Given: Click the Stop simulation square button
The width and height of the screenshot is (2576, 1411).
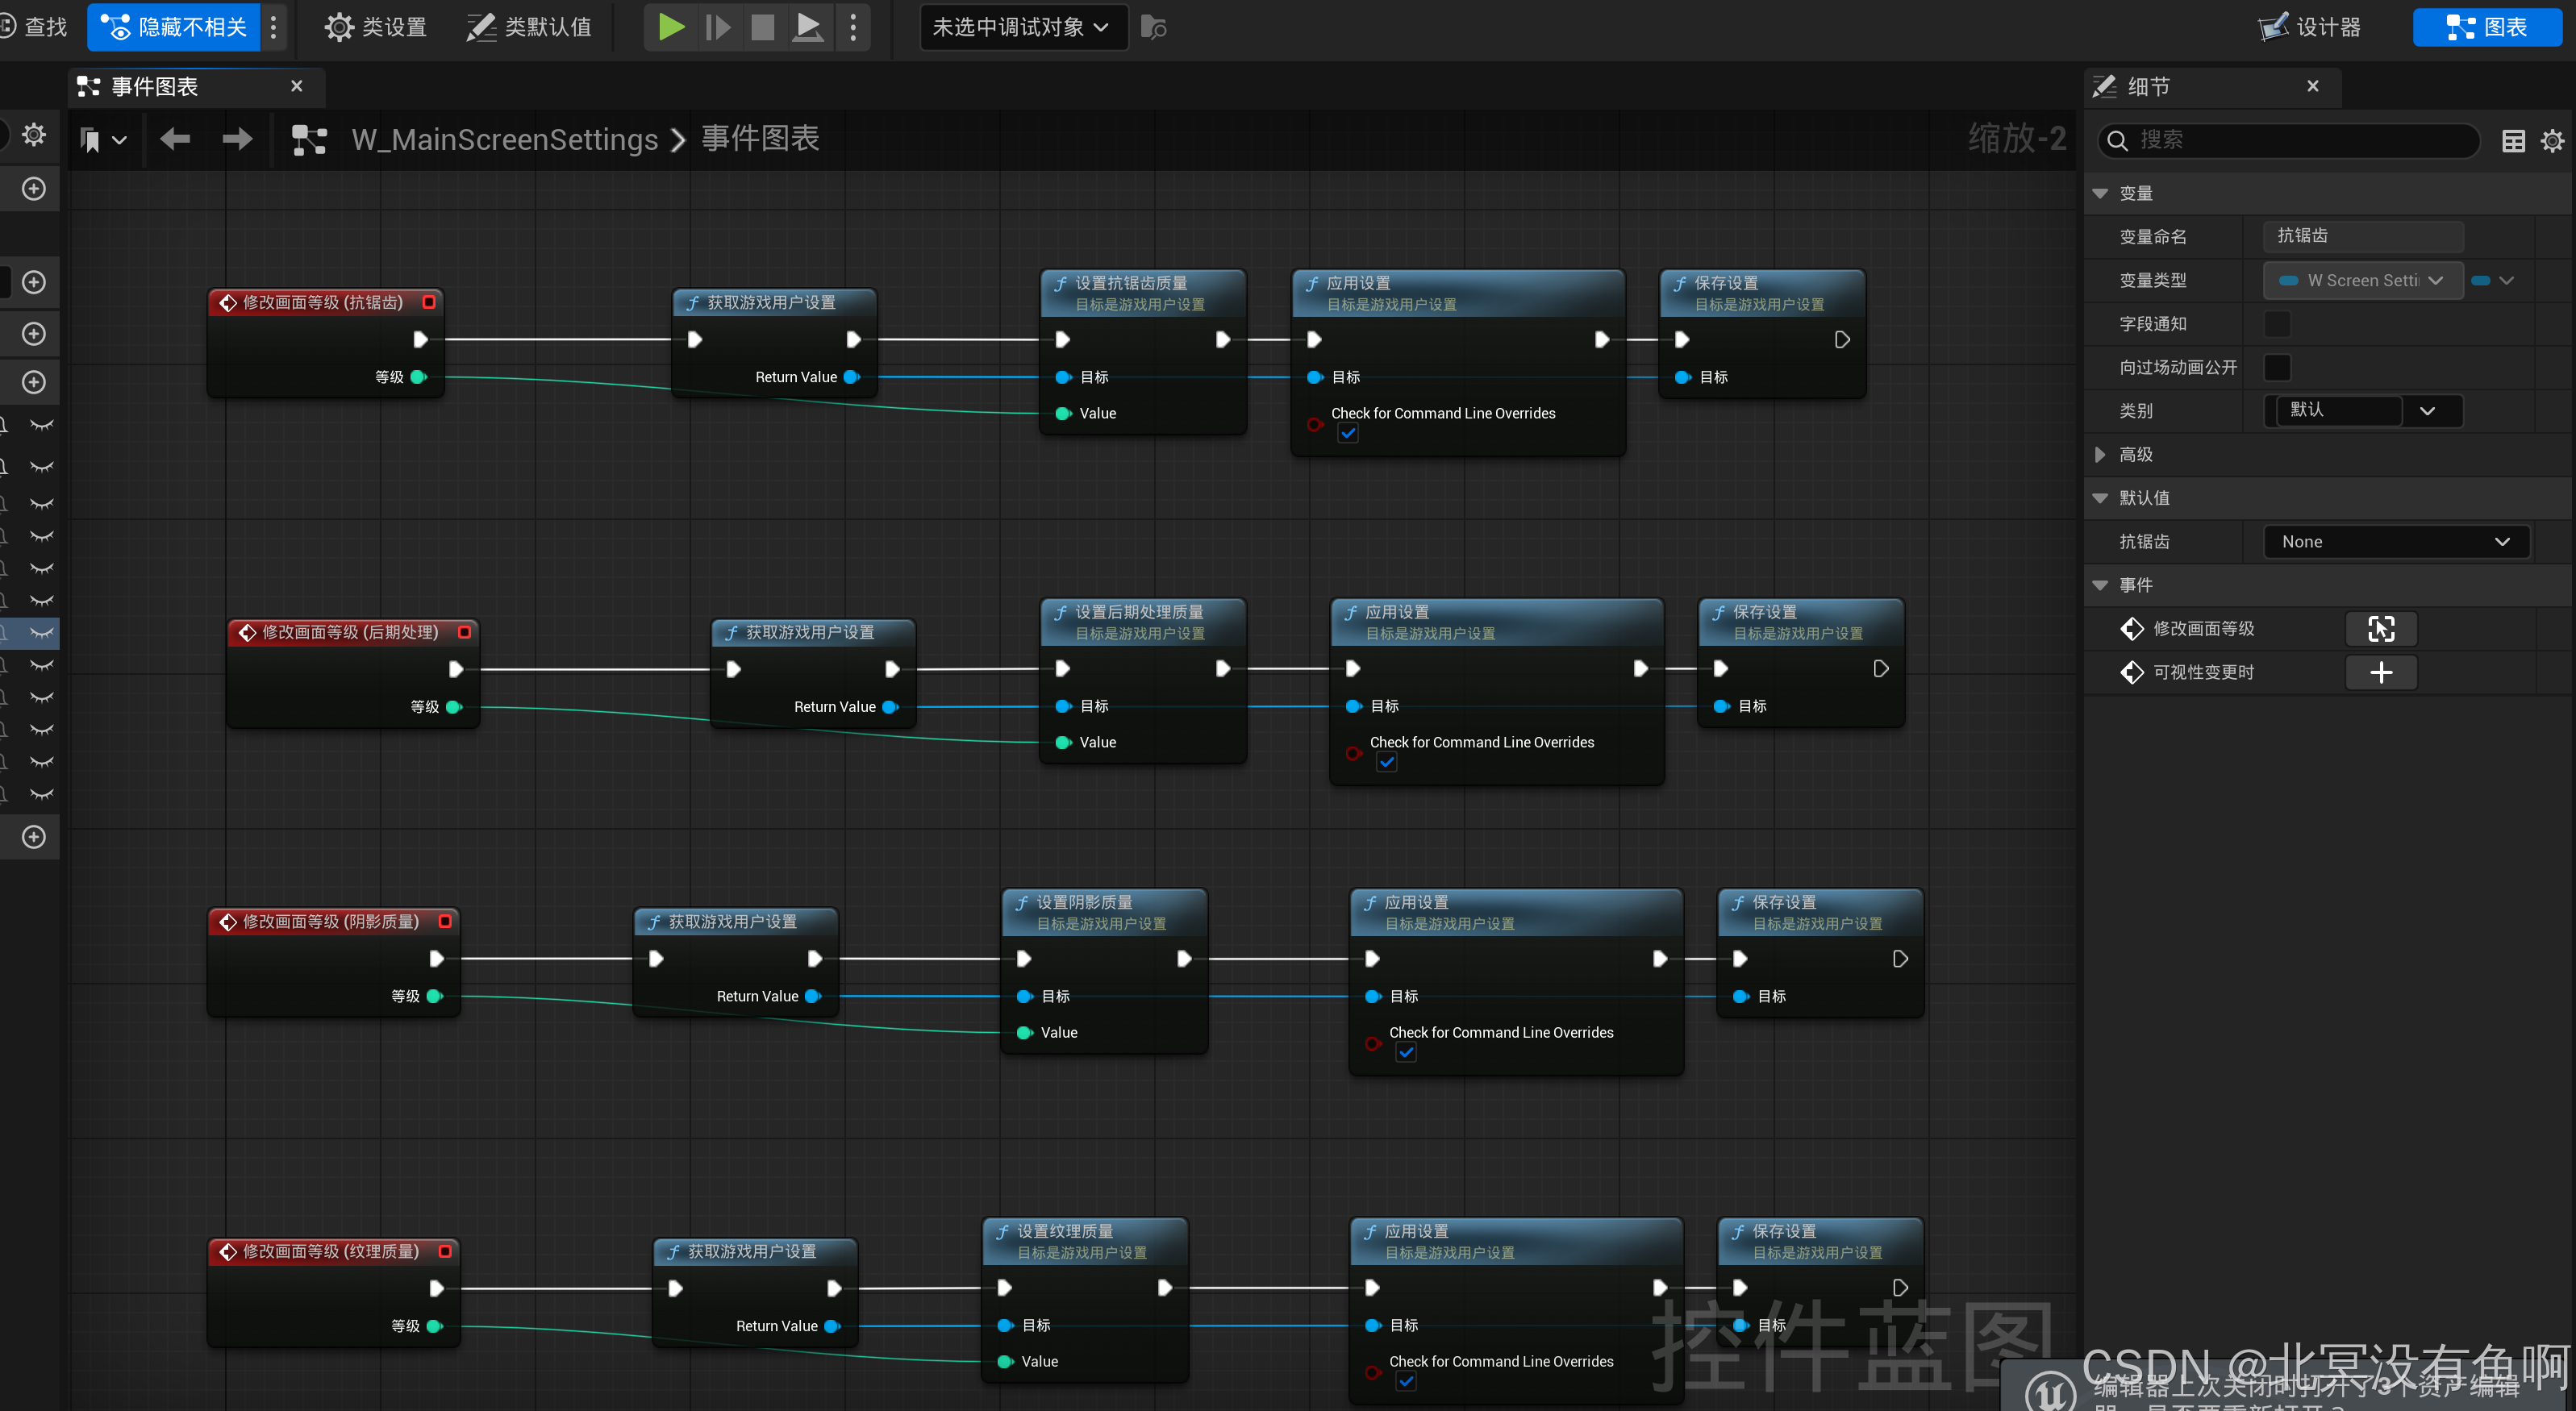Looking at the screenshot, I should 762,27.
